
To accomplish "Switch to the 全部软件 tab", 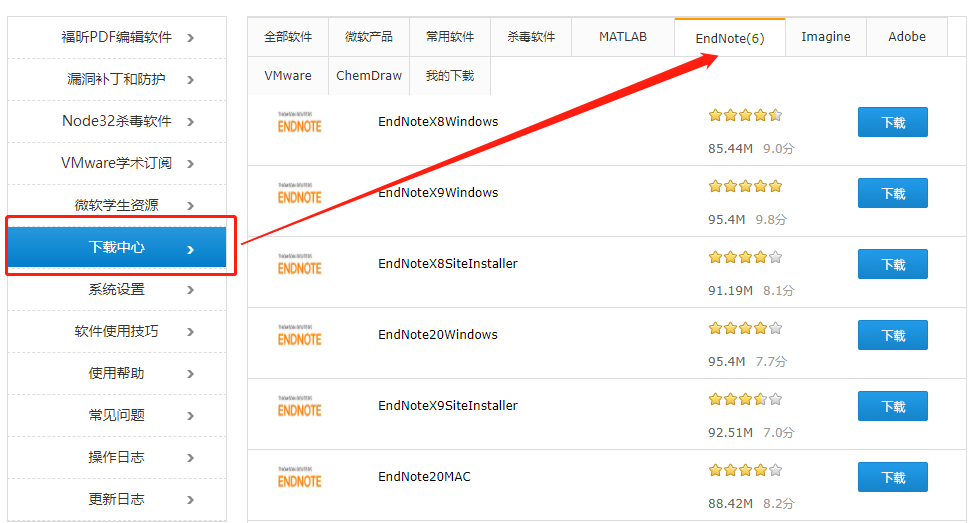I will point(288,37).
